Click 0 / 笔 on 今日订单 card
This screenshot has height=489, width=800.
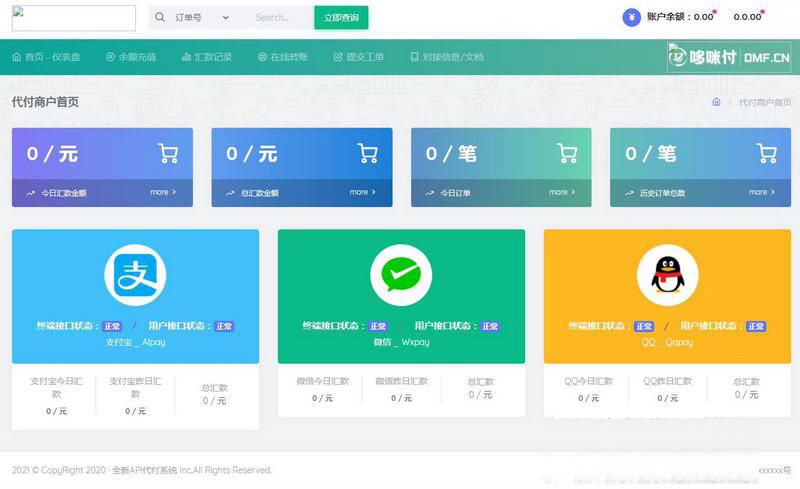(x=451, y=154)
